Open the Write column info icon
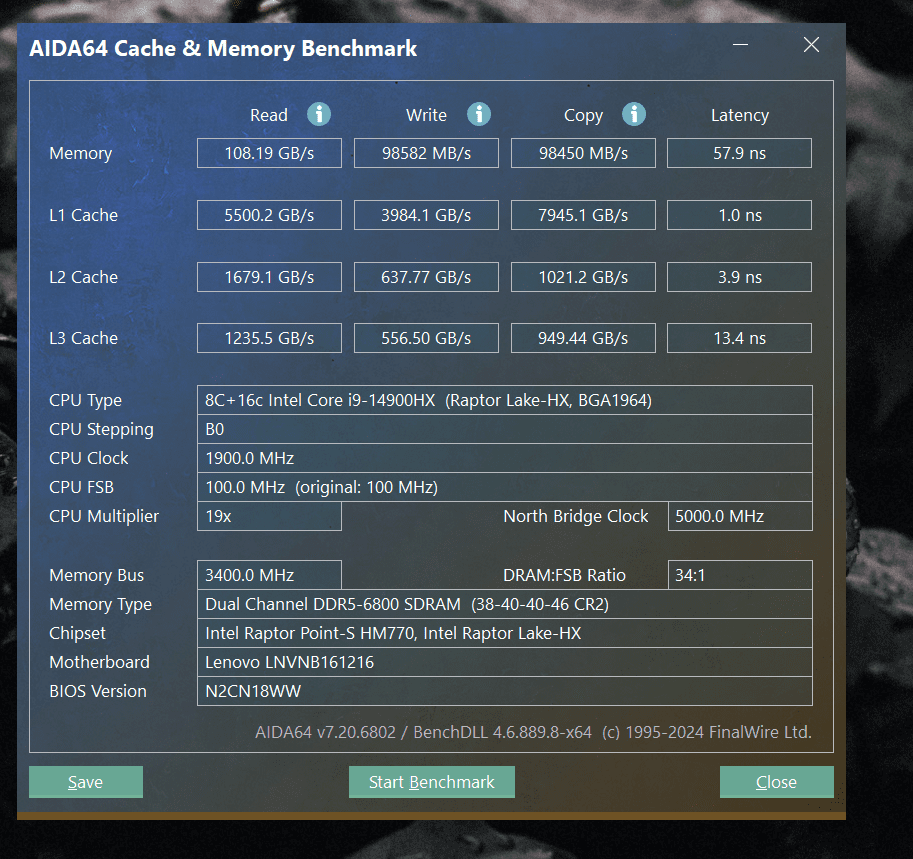 479,114
